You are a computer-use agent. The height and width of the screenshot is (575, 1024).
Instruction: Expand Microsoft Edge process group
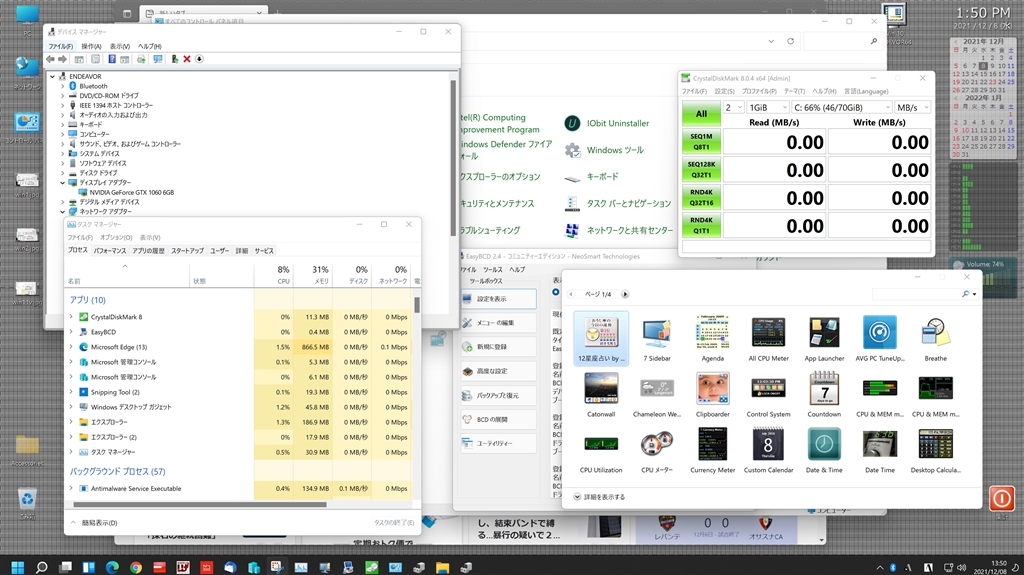coord(71,347)
